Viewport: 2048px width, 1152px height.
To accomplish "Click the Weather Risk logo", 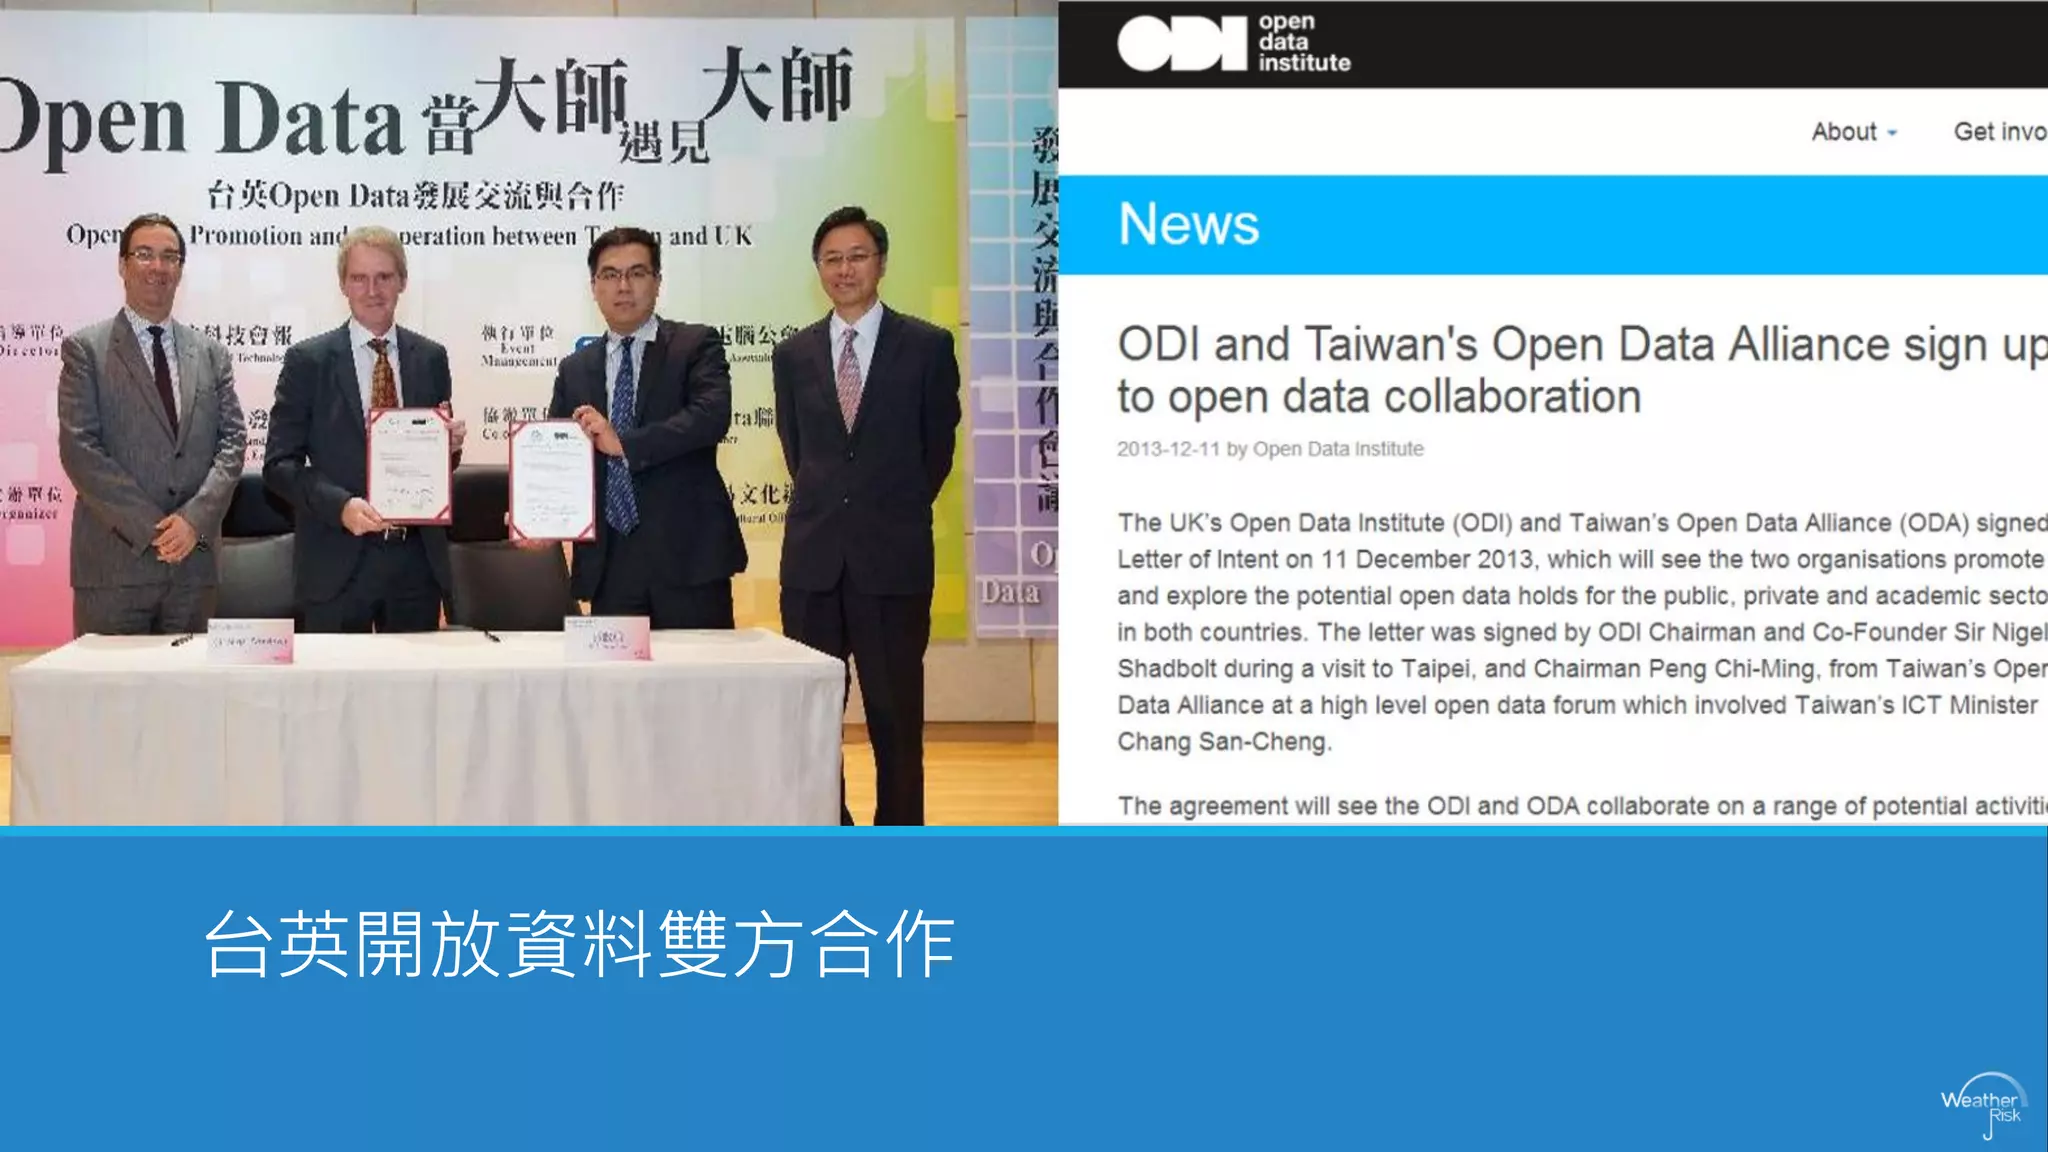I will [1984, 1105].
